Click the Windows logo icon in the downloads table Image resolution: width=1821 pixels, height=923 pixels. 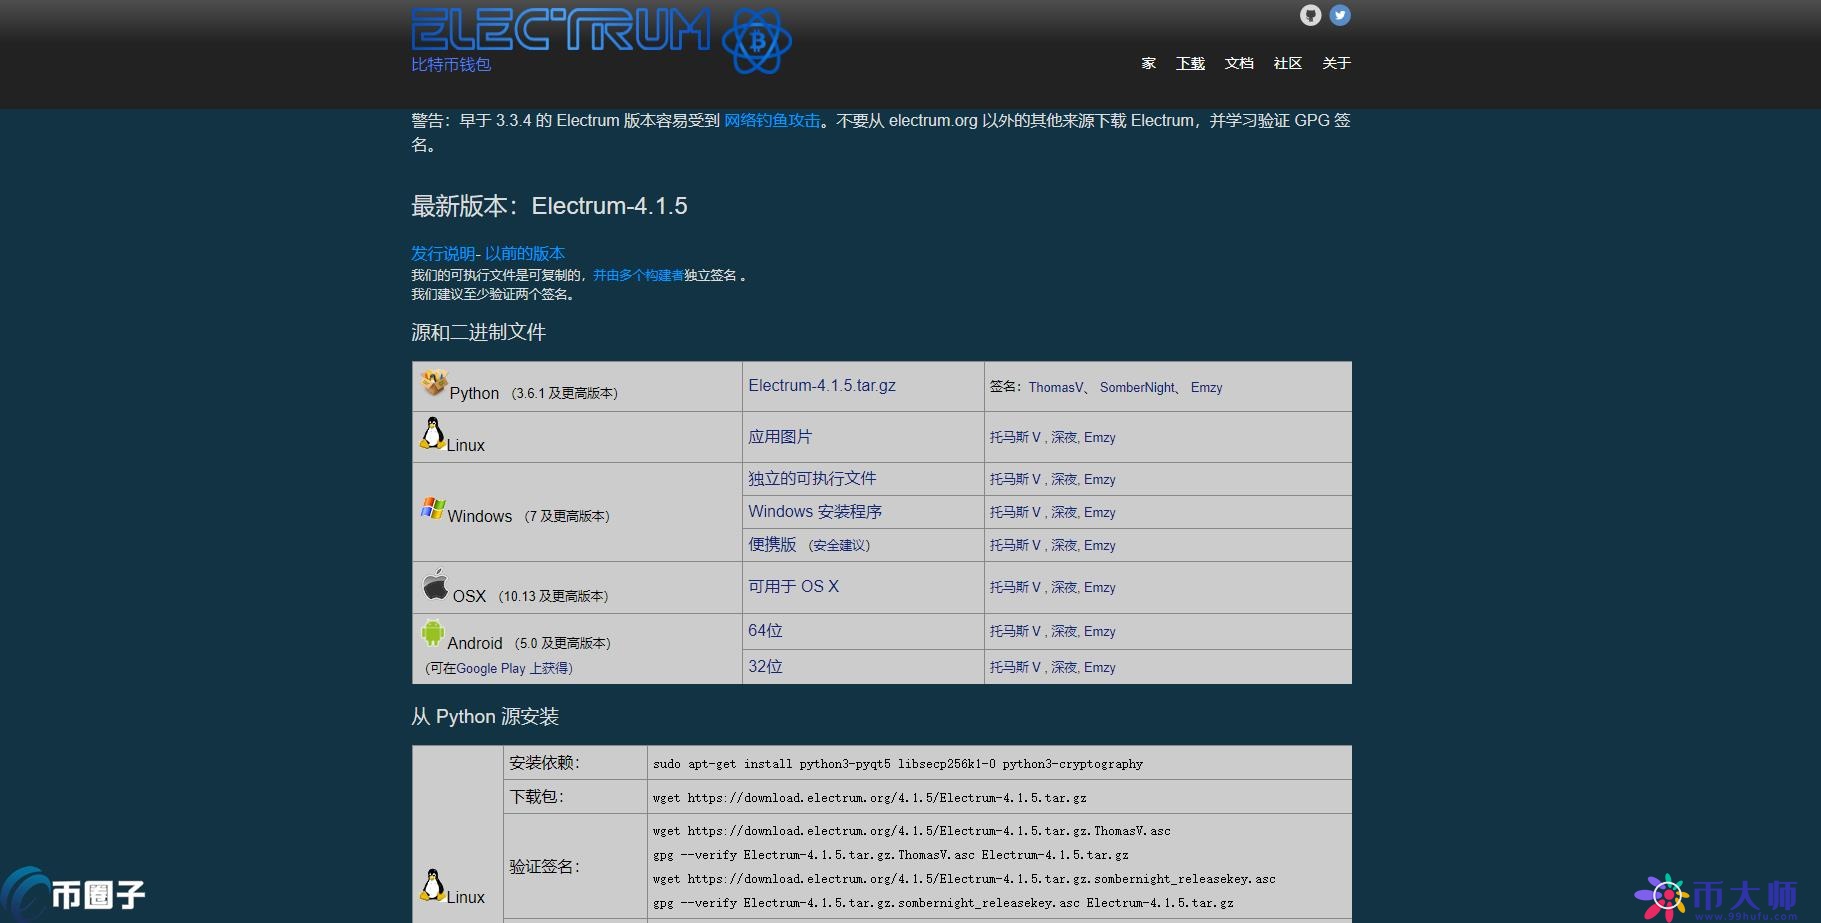432,508
